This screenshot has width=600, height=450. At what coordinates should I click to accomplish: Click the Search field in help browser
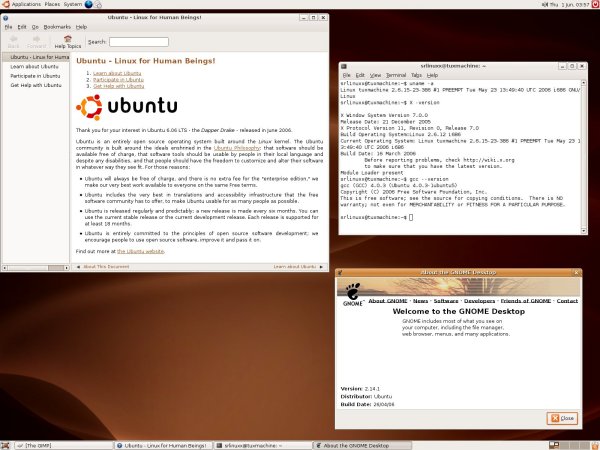138,42
